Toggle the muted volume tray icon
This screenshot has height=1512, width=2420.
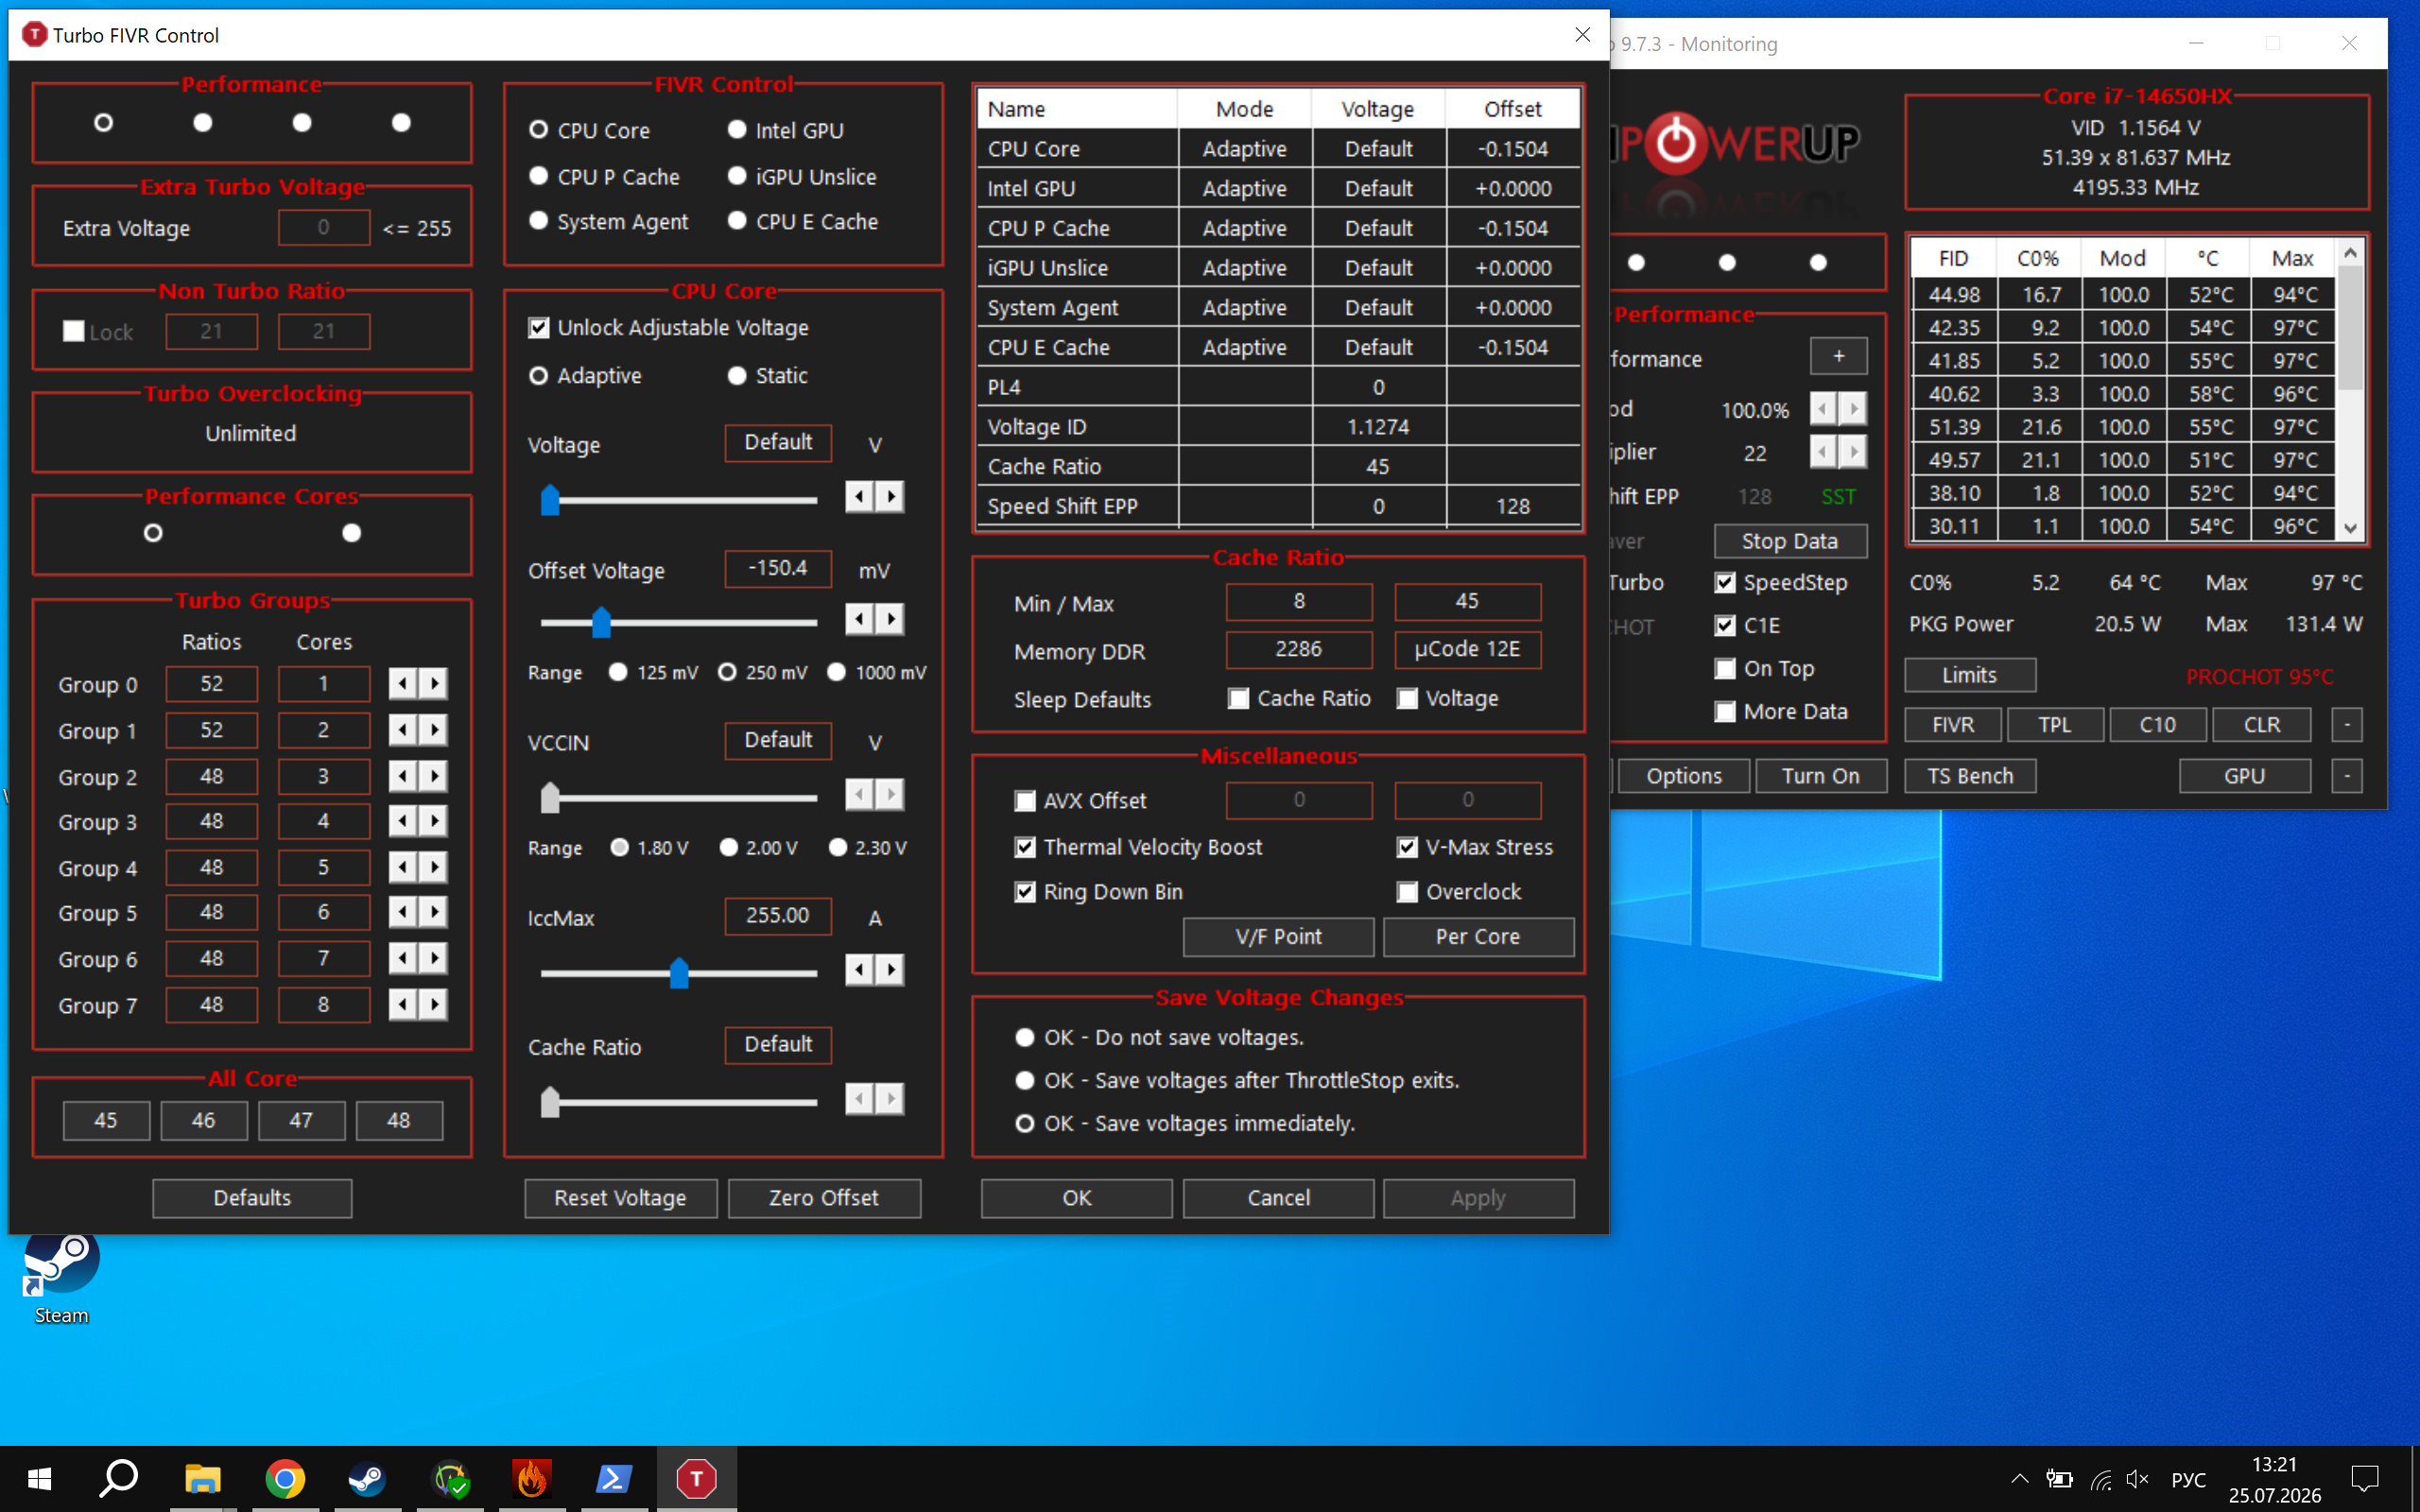click(x=2137, y=1479)
